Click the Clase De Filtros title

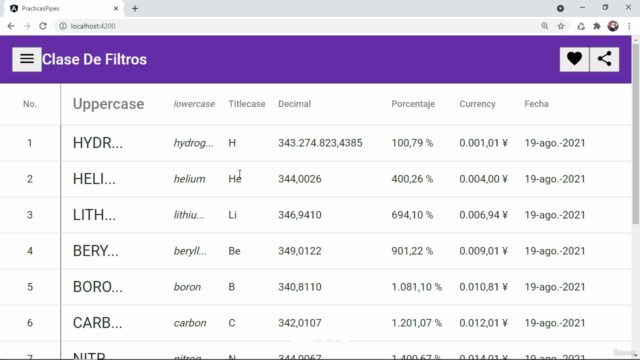pos(94,60)
